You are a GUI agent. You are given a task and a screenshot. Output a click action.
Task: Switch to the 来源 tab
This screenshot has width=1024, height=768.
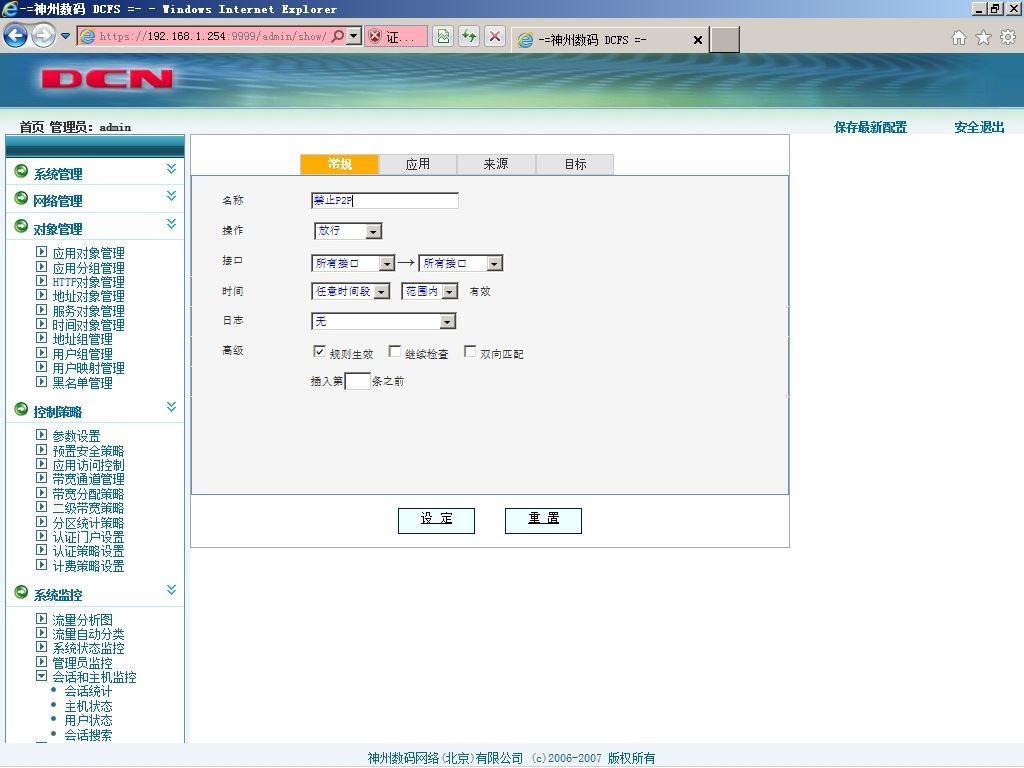point(496,164)
